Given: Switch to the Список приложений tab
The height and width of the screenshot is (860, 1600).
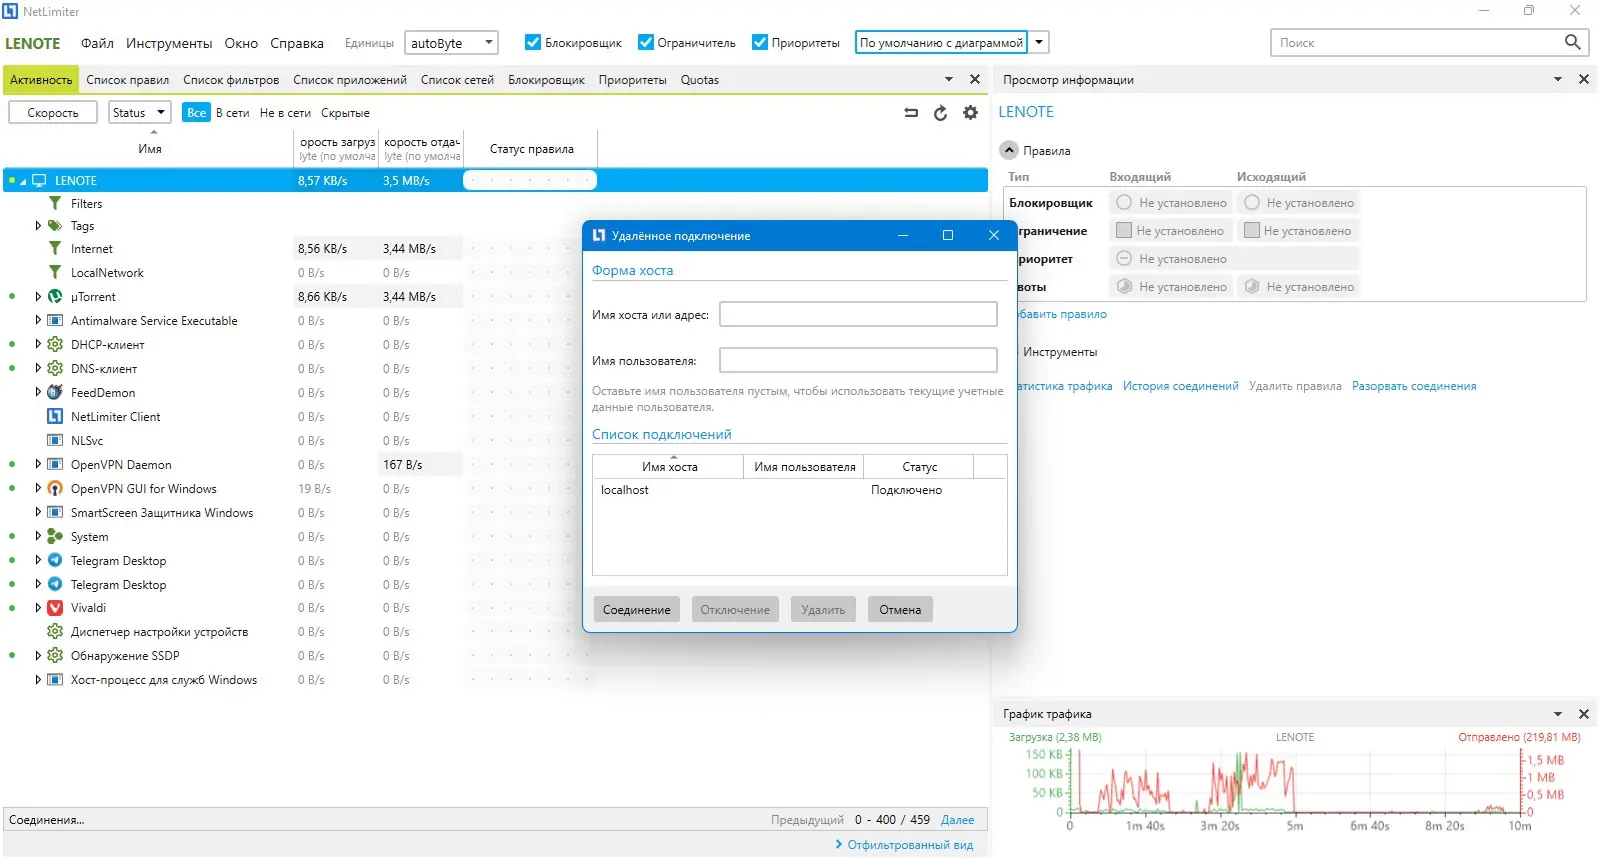Looking at the screenshot, I should tap(350, 80).
